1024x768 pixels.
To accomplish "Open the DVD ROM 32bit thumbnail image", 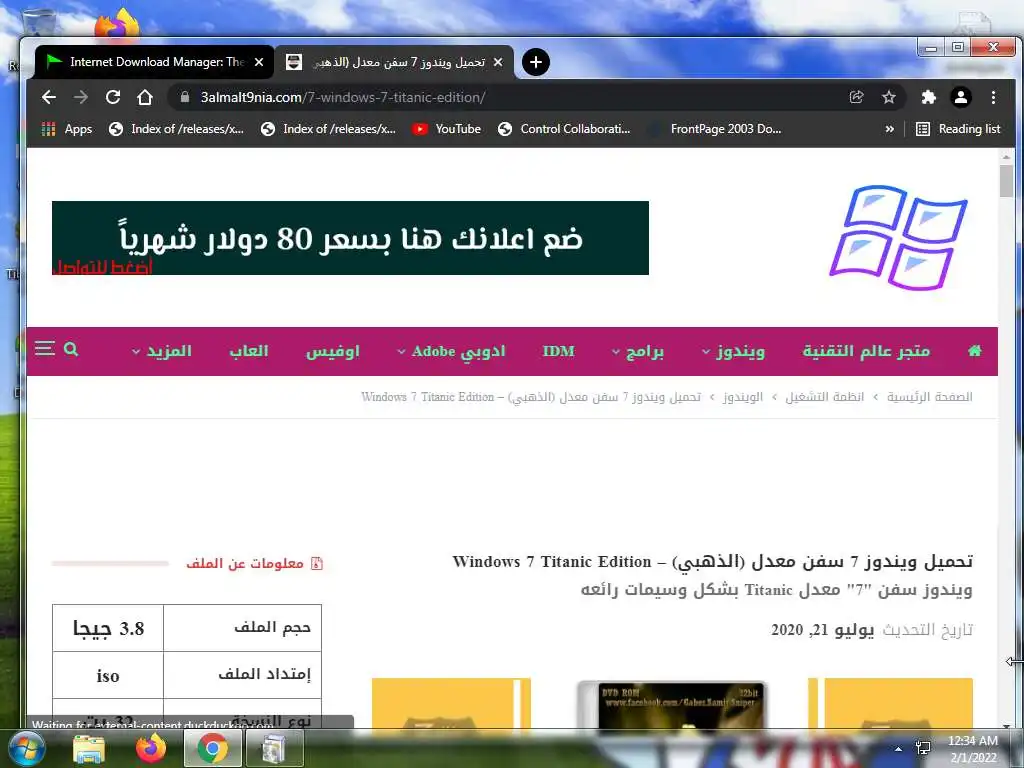I will point(672,705).
